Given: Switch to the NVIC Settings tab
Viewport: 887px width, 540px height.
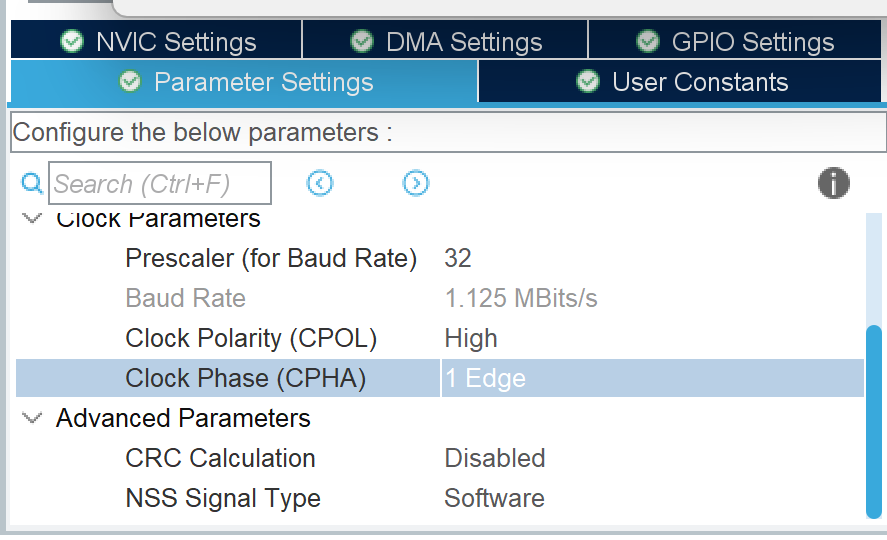Looking at the screenshot, I should click(157, 40).
